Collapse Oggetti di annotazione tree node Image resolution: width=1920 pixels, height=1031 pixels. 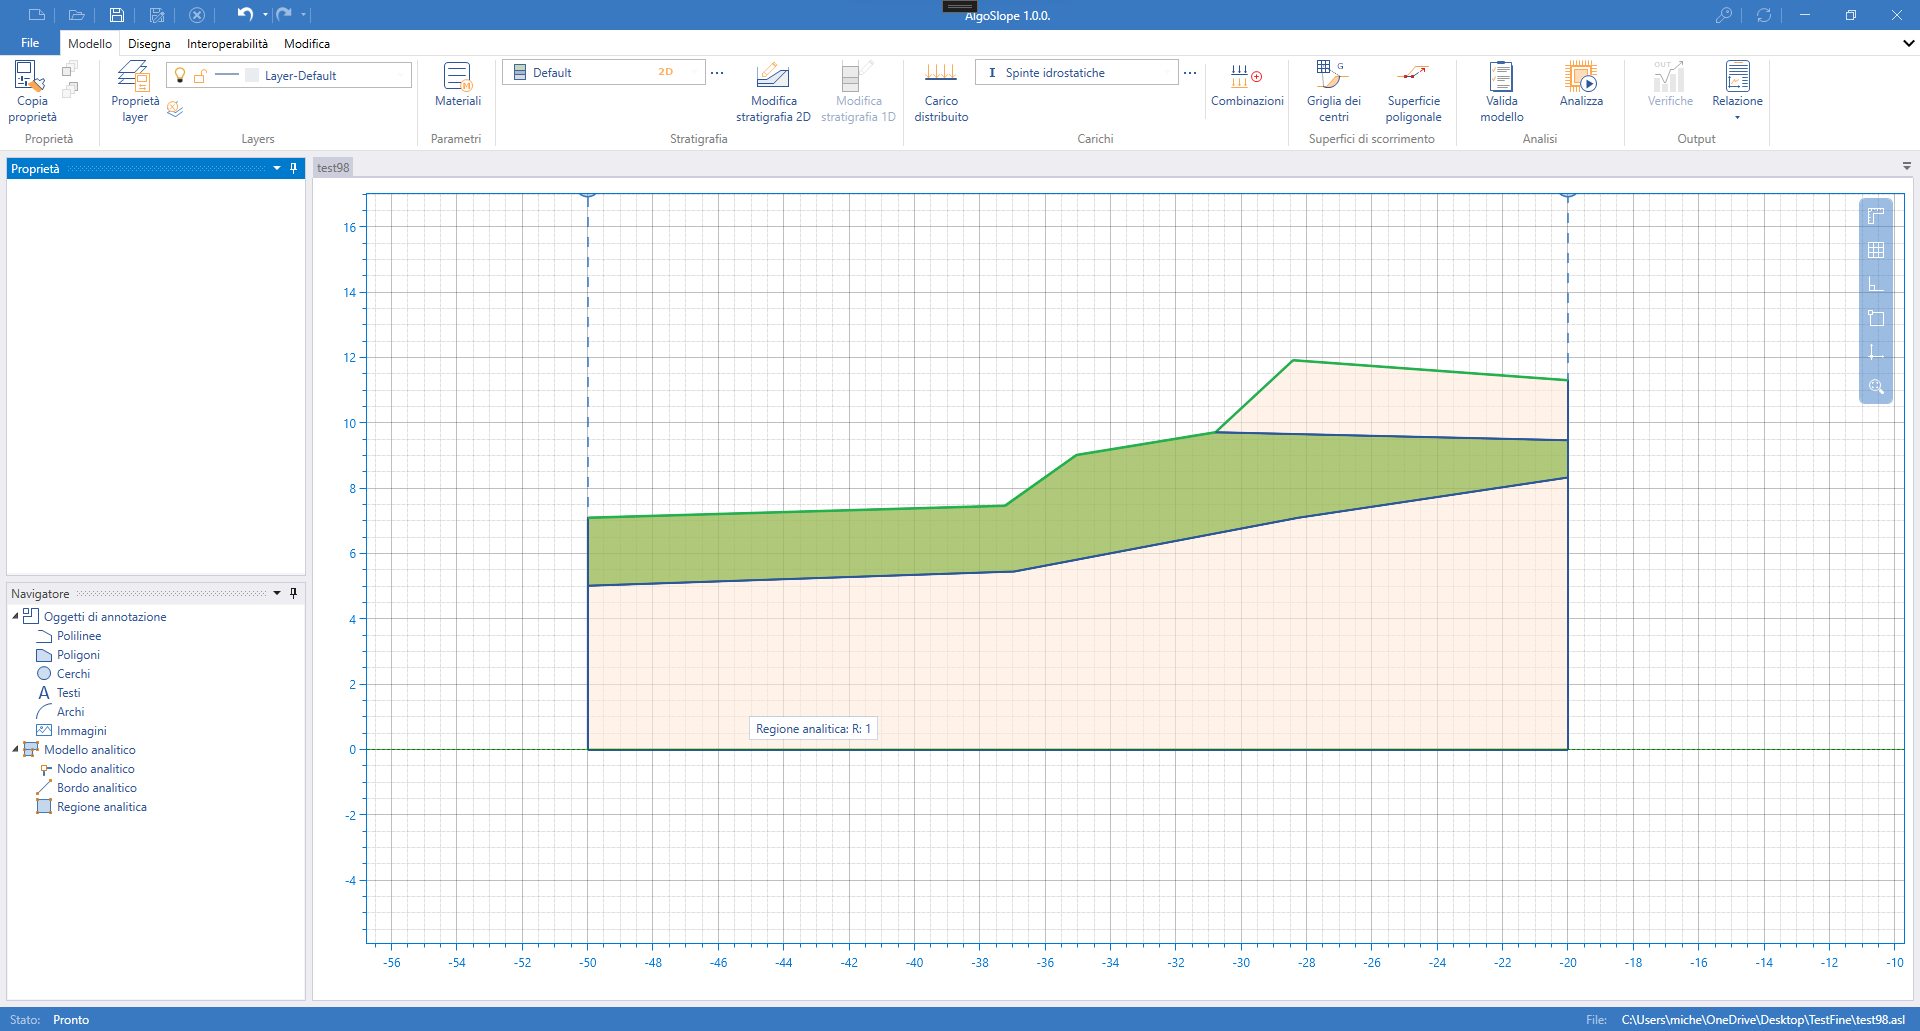[15, 616]
